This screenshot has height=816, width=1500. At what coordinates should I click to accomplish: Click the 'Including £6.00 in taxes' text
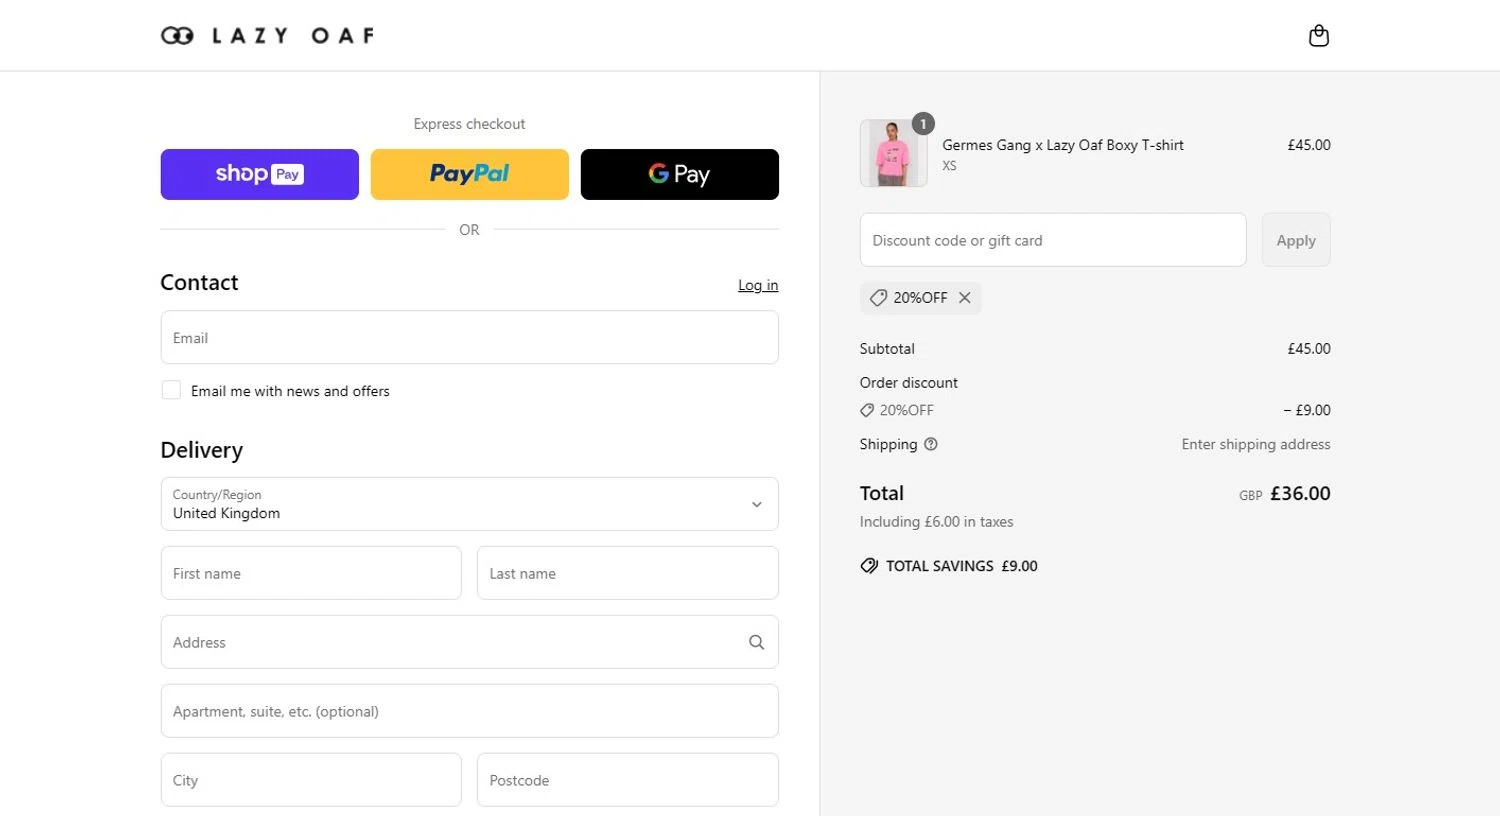coord(936,522)
